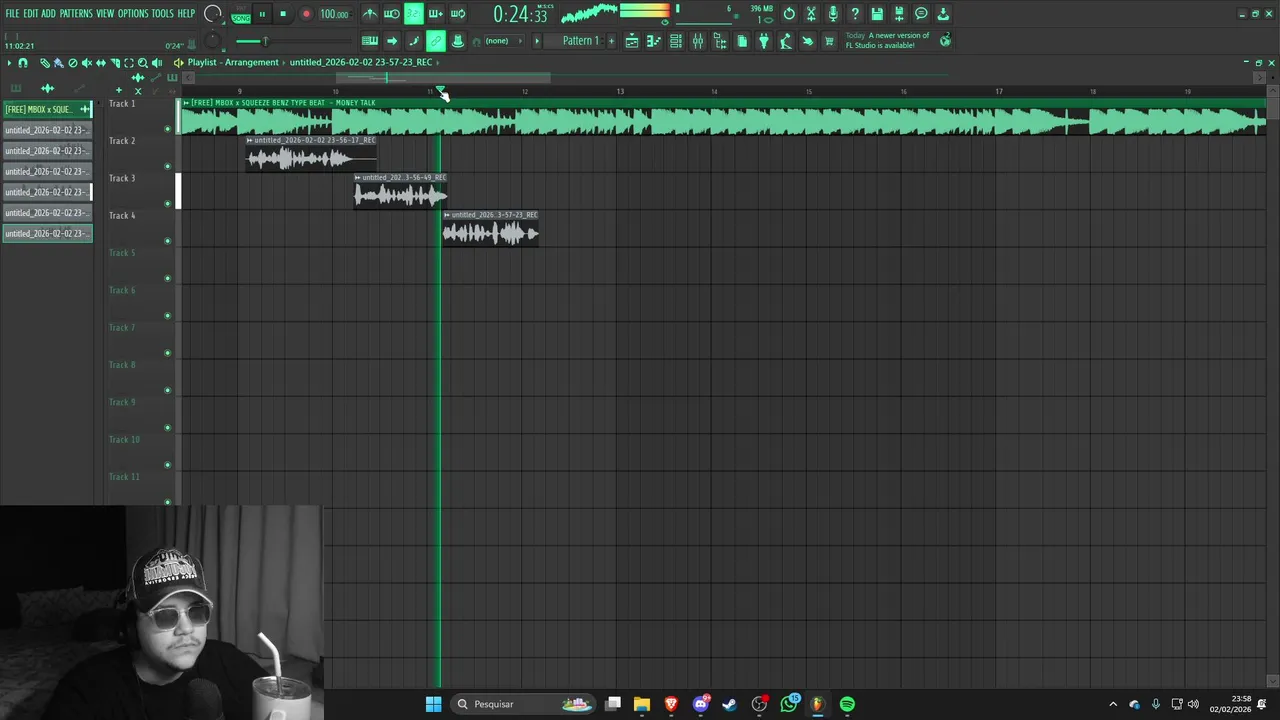Select the Draw pencil tool in Playlist
This screenshot has height=720, width=1280.
point(45,62)
